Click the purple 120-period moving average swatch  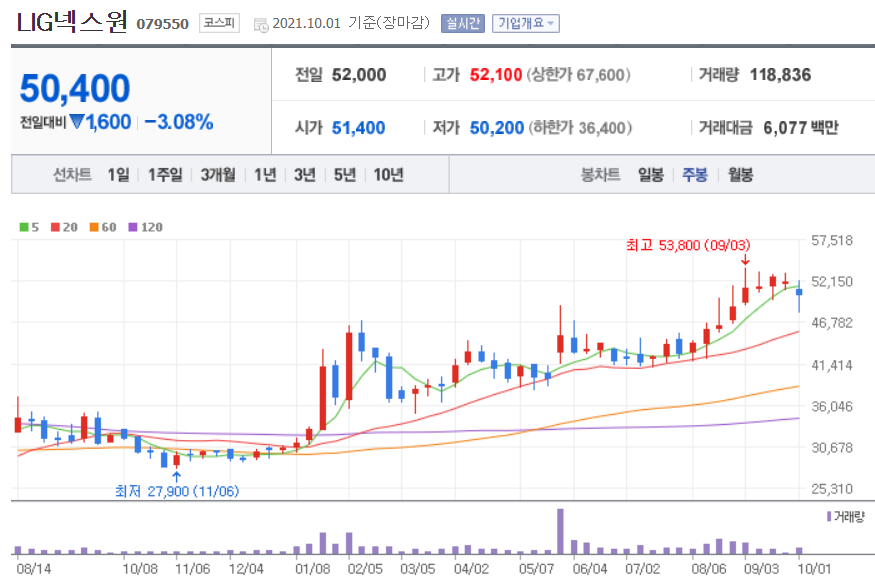pos(133,227)
